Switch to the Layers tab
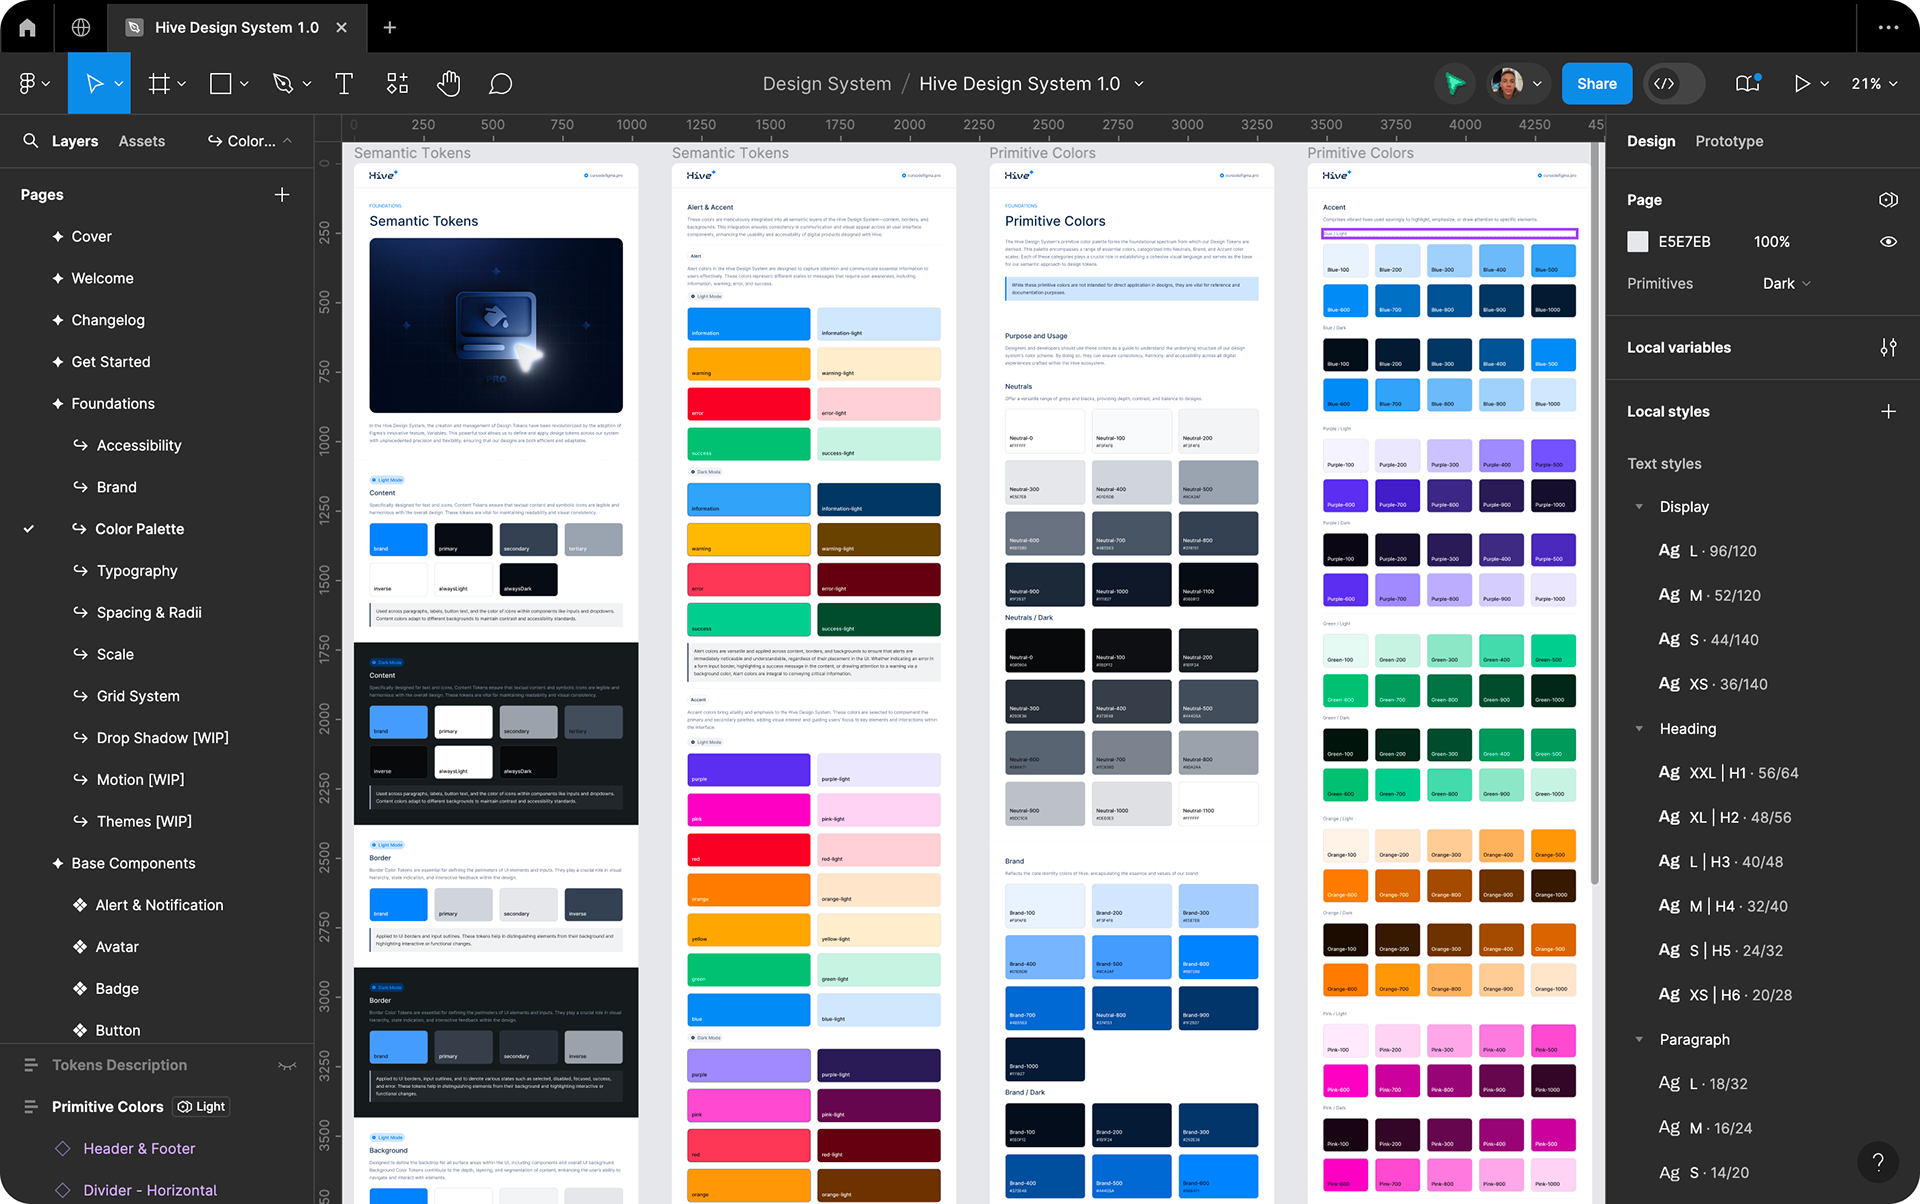 pos(75,141)
